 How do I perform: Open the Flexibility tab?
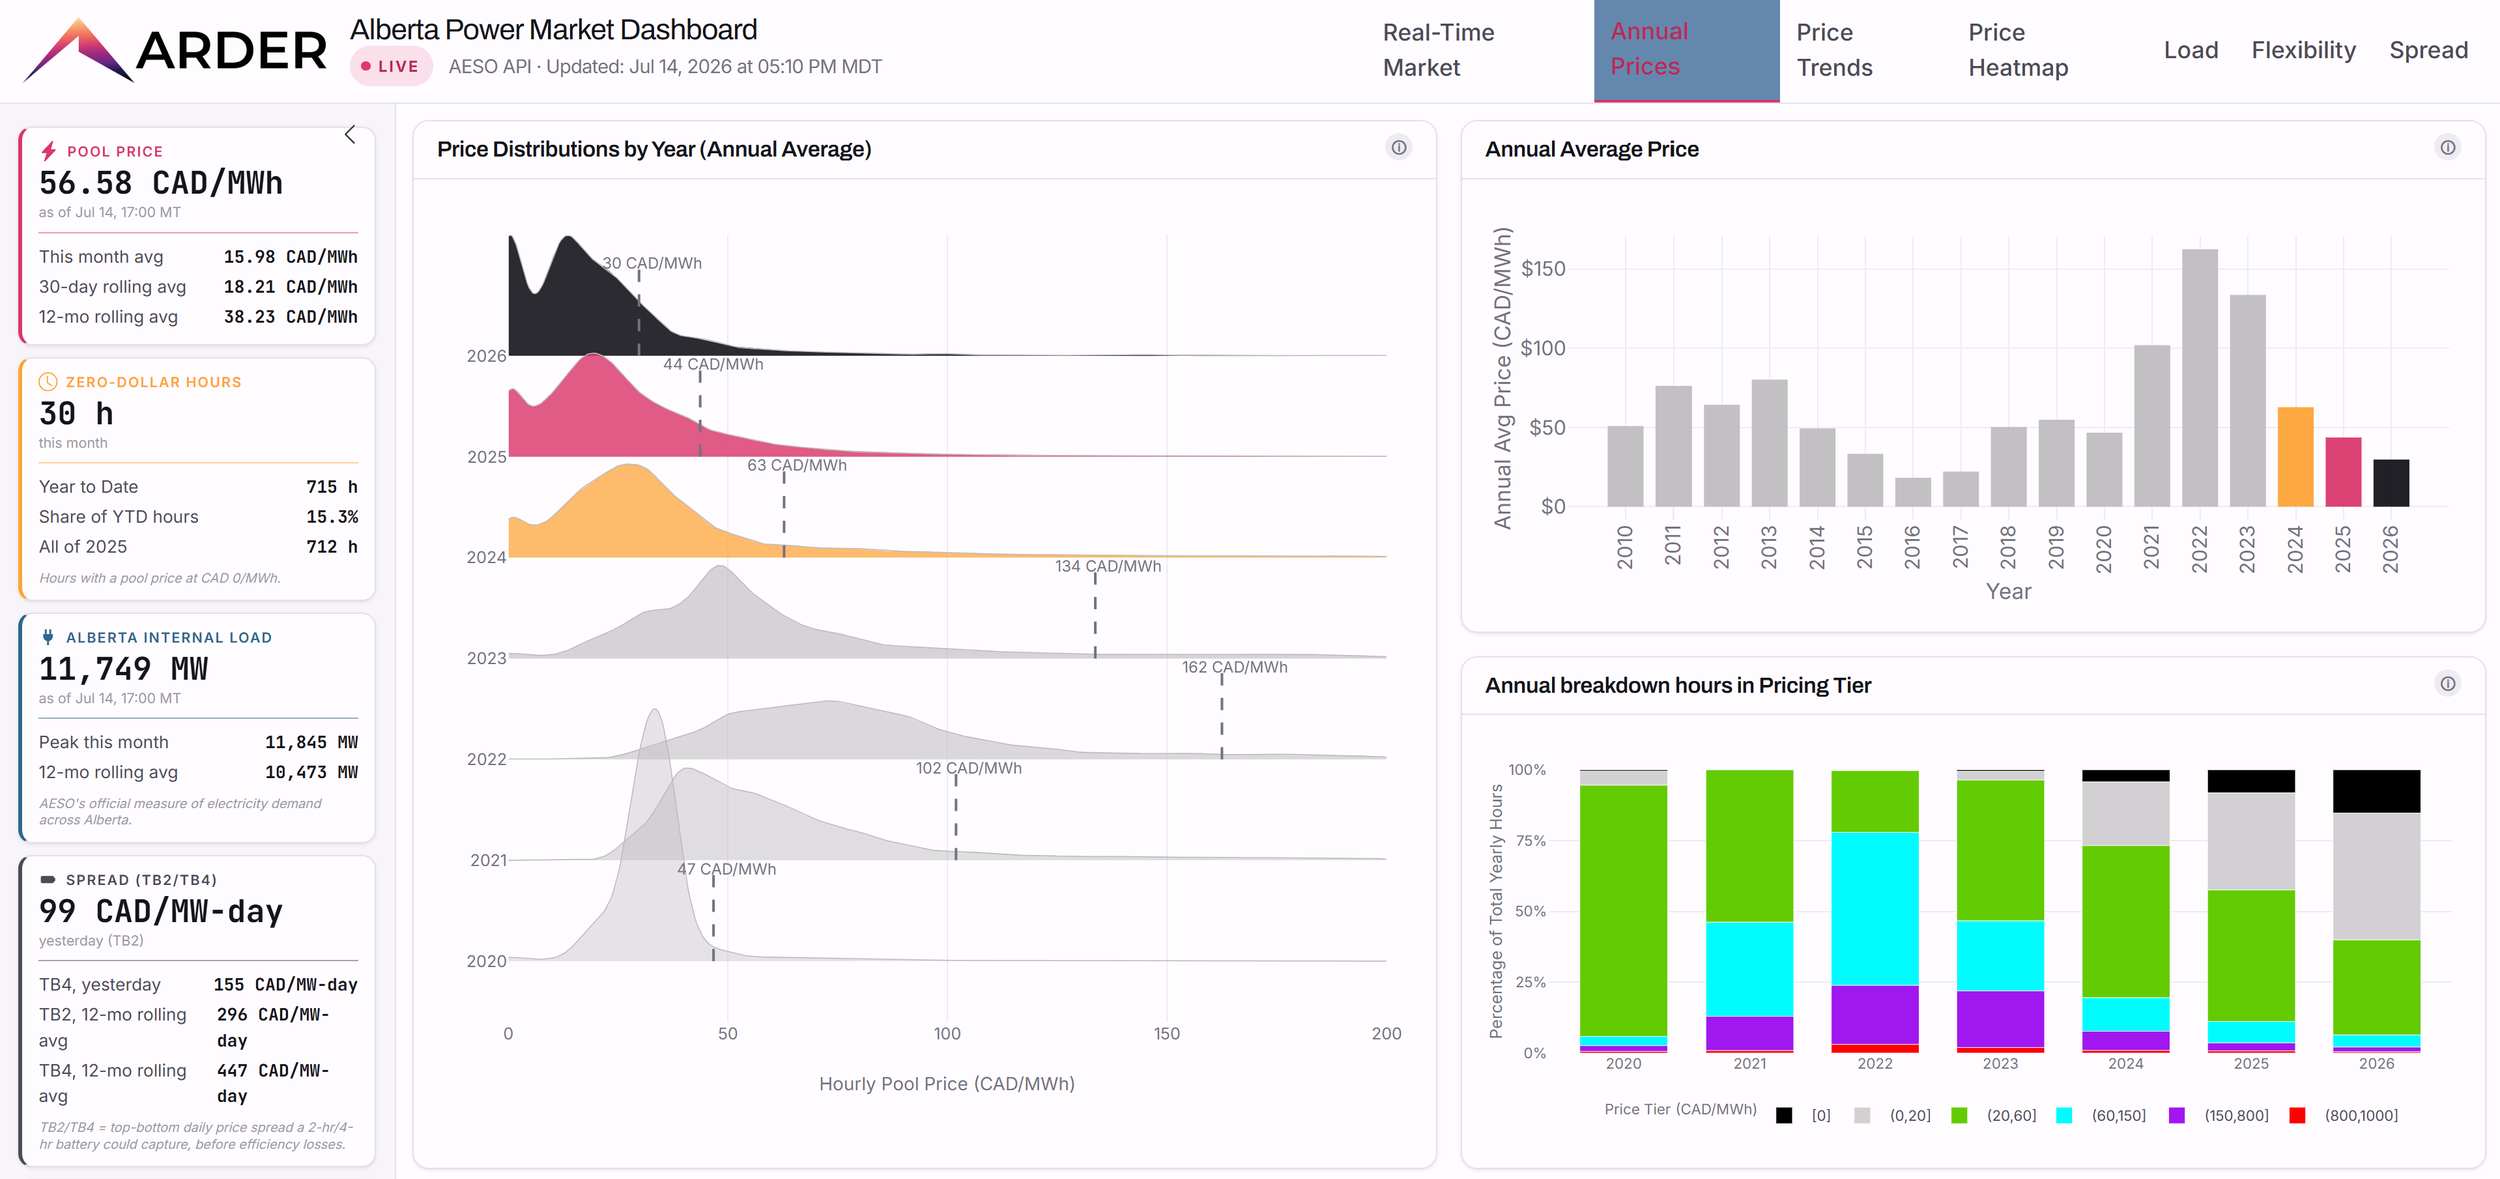click(2303, 50)
